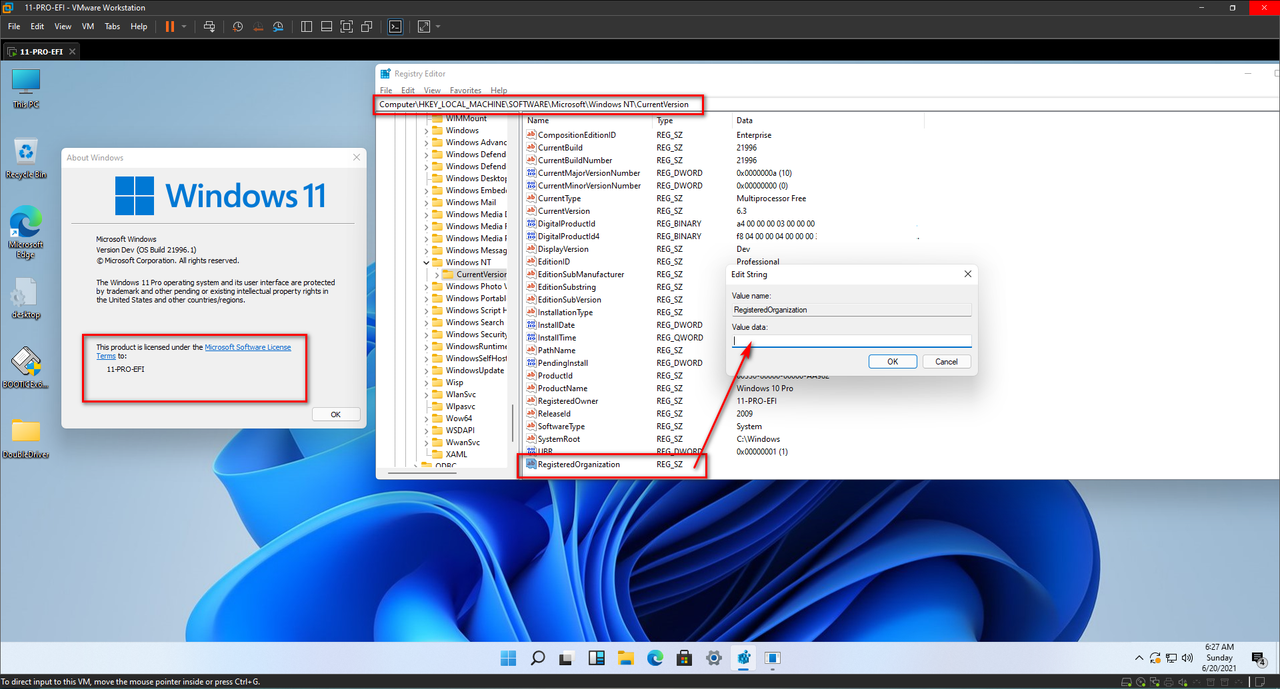Open VMware's VM menu
1280x689 pixels.
[x=87, y=26]
